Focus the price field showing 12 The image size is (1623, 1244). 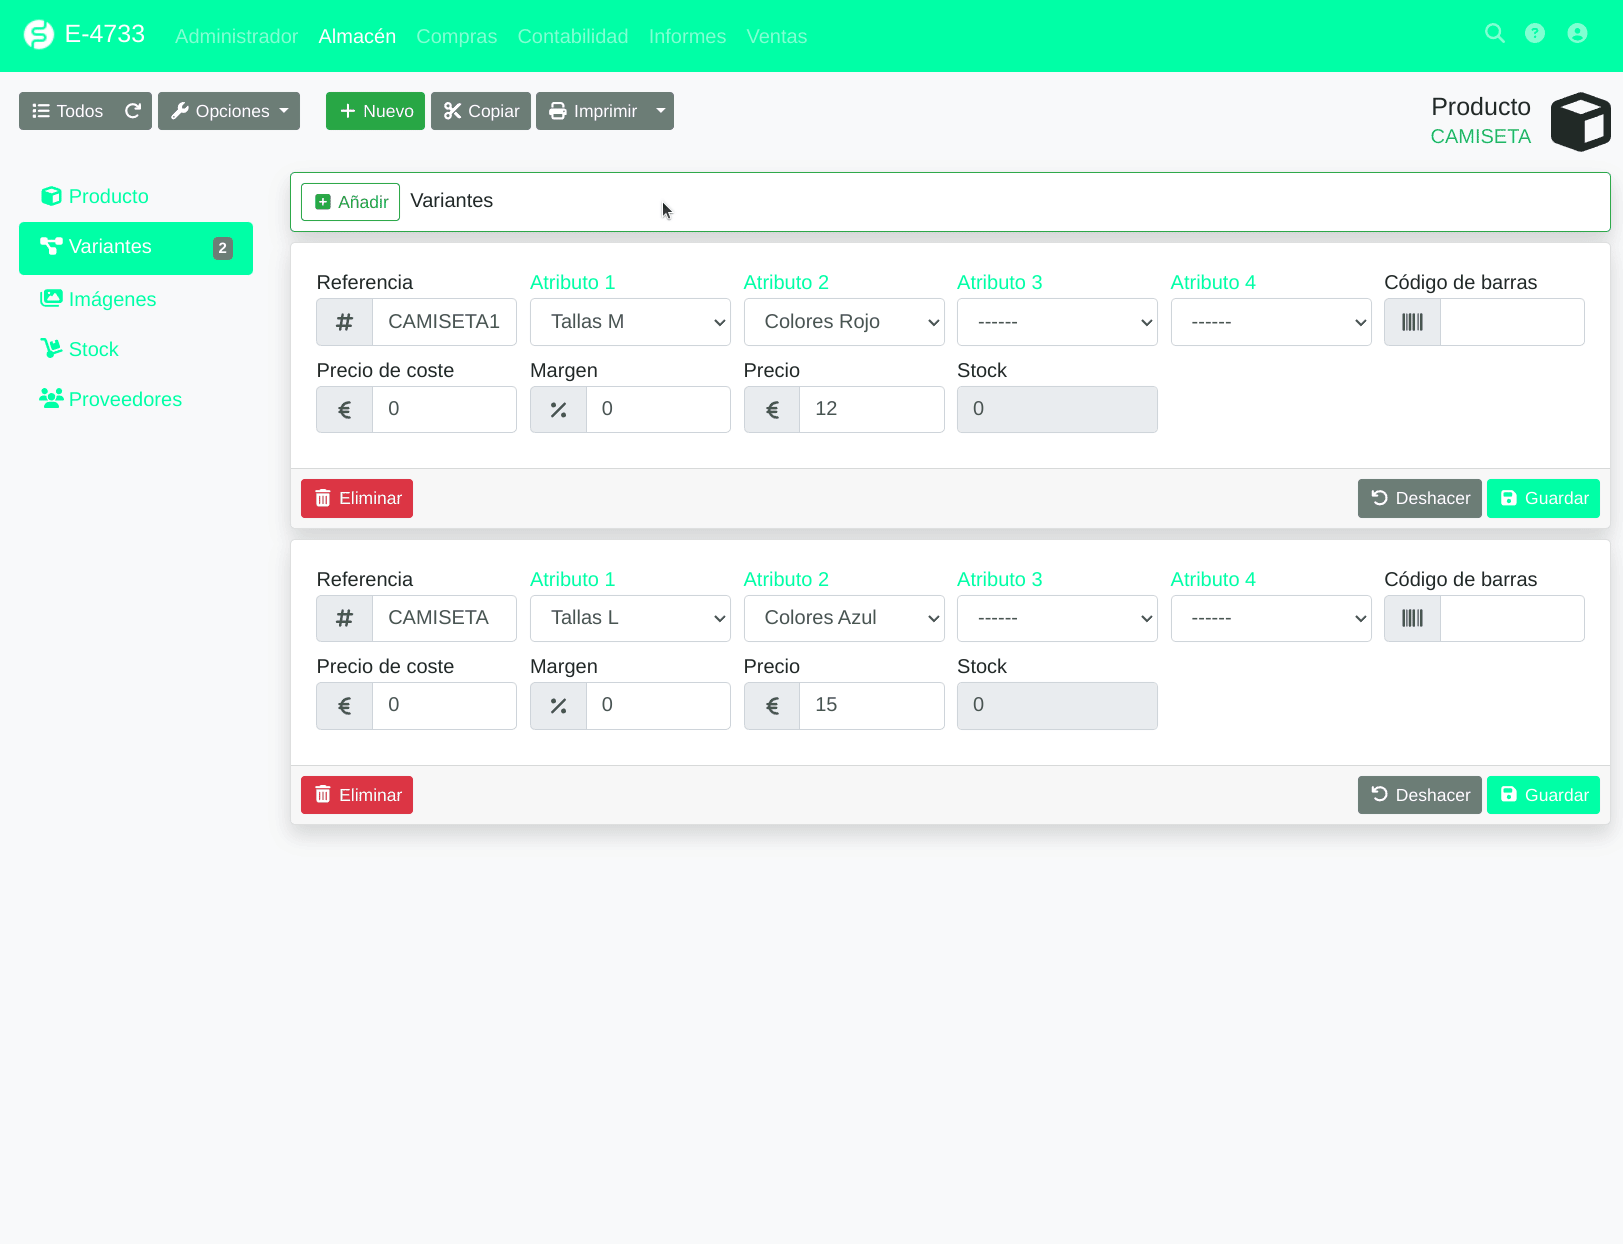click(872, 409)
